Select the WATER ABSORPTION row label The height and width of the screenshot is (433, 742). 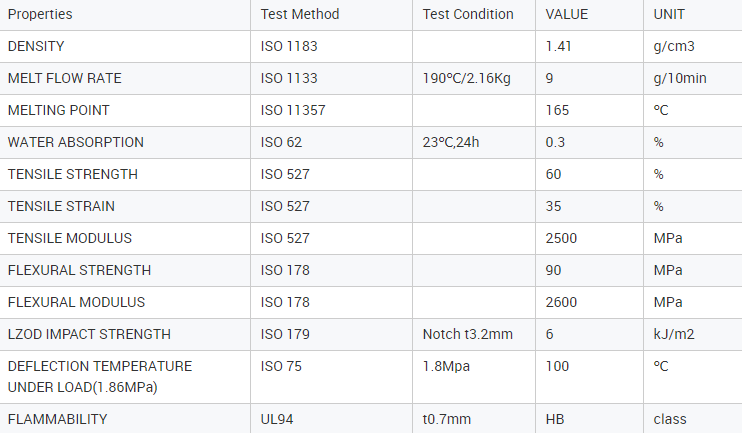click(75, 142)
